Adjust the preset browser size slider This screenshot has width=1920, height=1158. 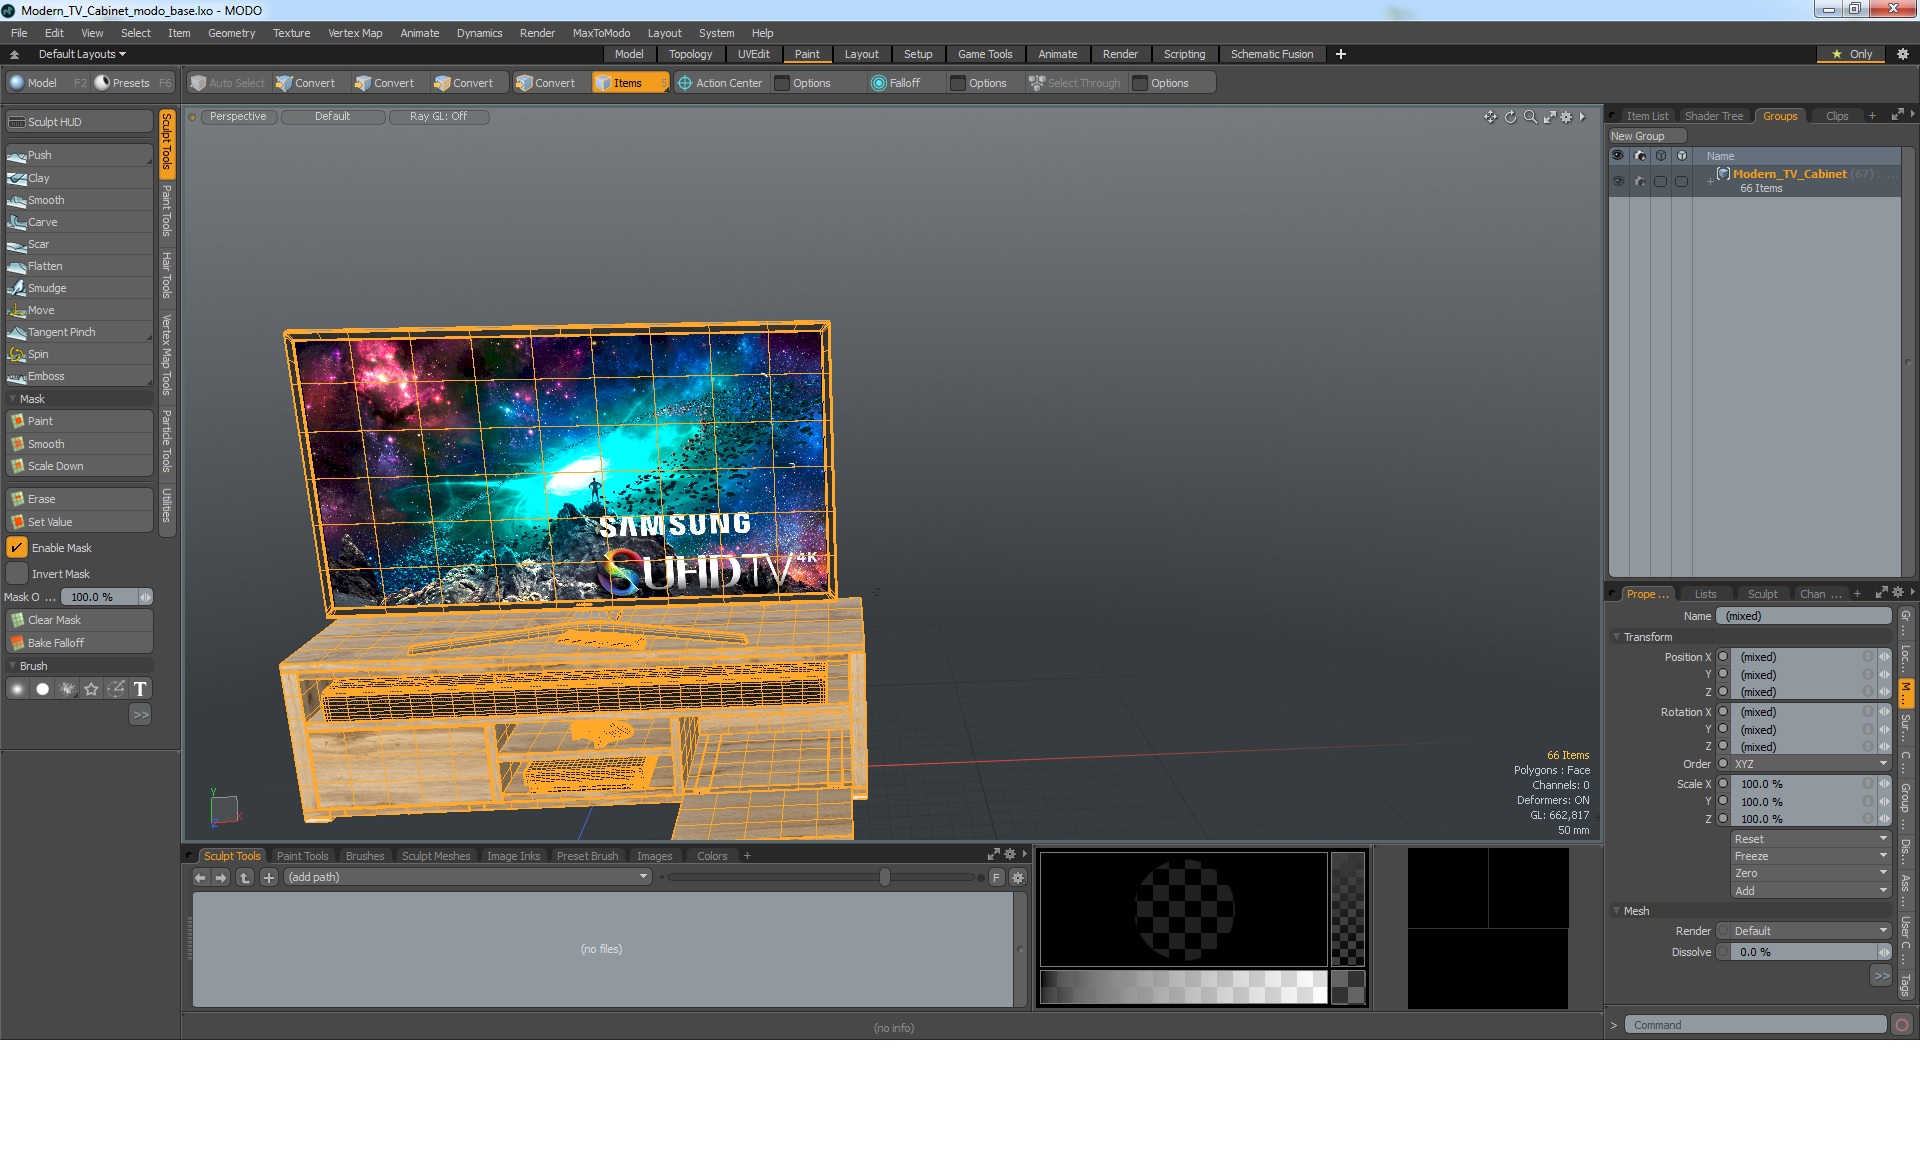tap(884, 877)
